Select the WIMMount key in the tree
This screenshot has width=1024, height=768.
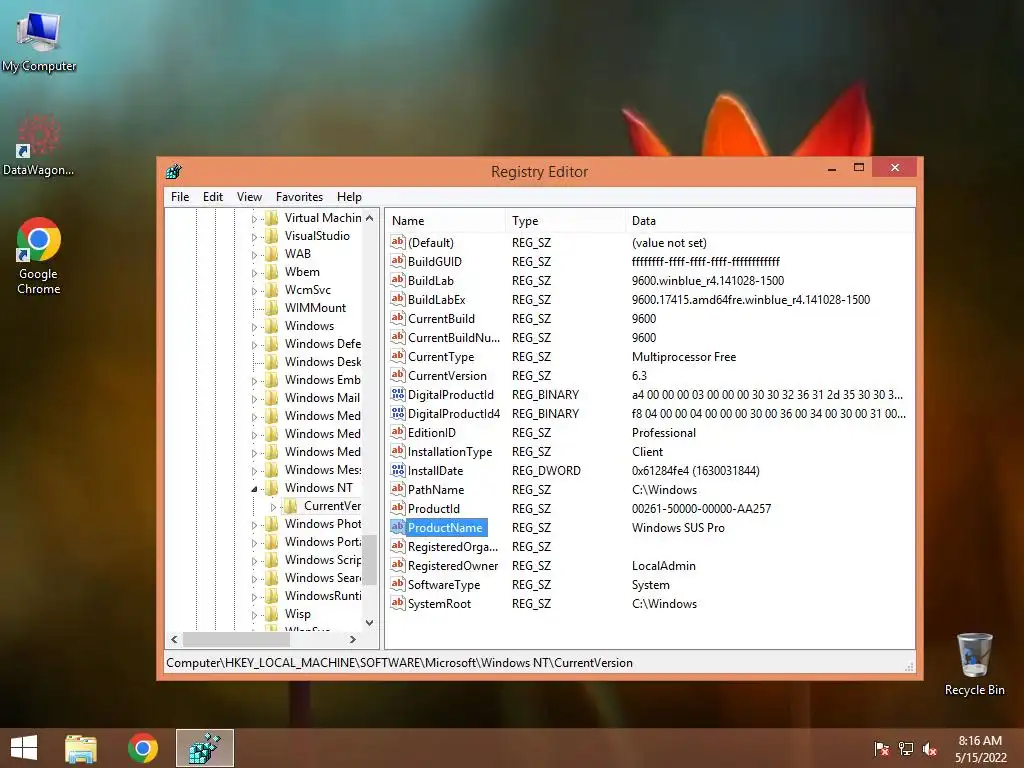pyautogui.click(x=315, y=308)
